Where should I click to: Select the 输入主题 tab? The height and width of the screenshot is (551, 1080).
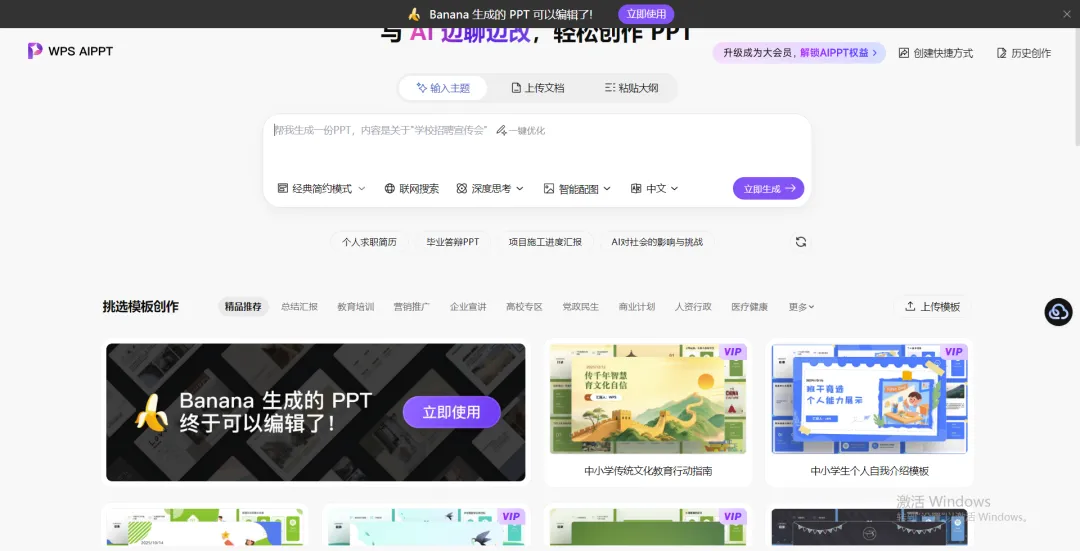(443, 88)
